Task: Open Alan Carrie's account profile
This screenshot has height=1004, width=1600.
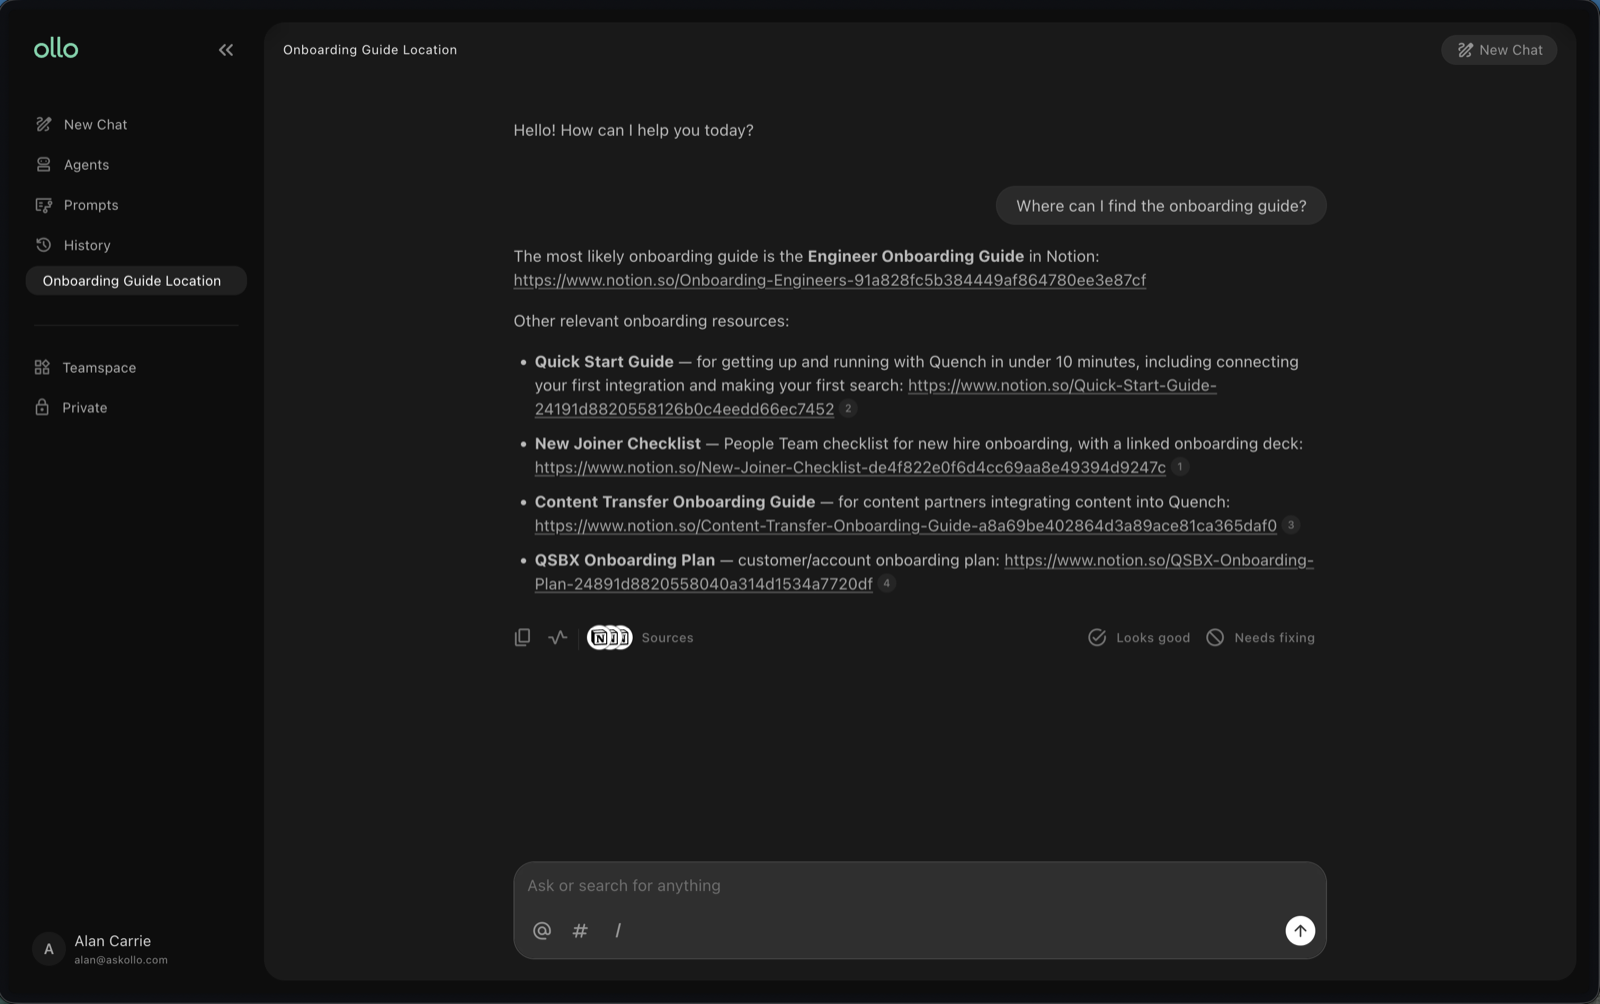Action: coord(102,948)
